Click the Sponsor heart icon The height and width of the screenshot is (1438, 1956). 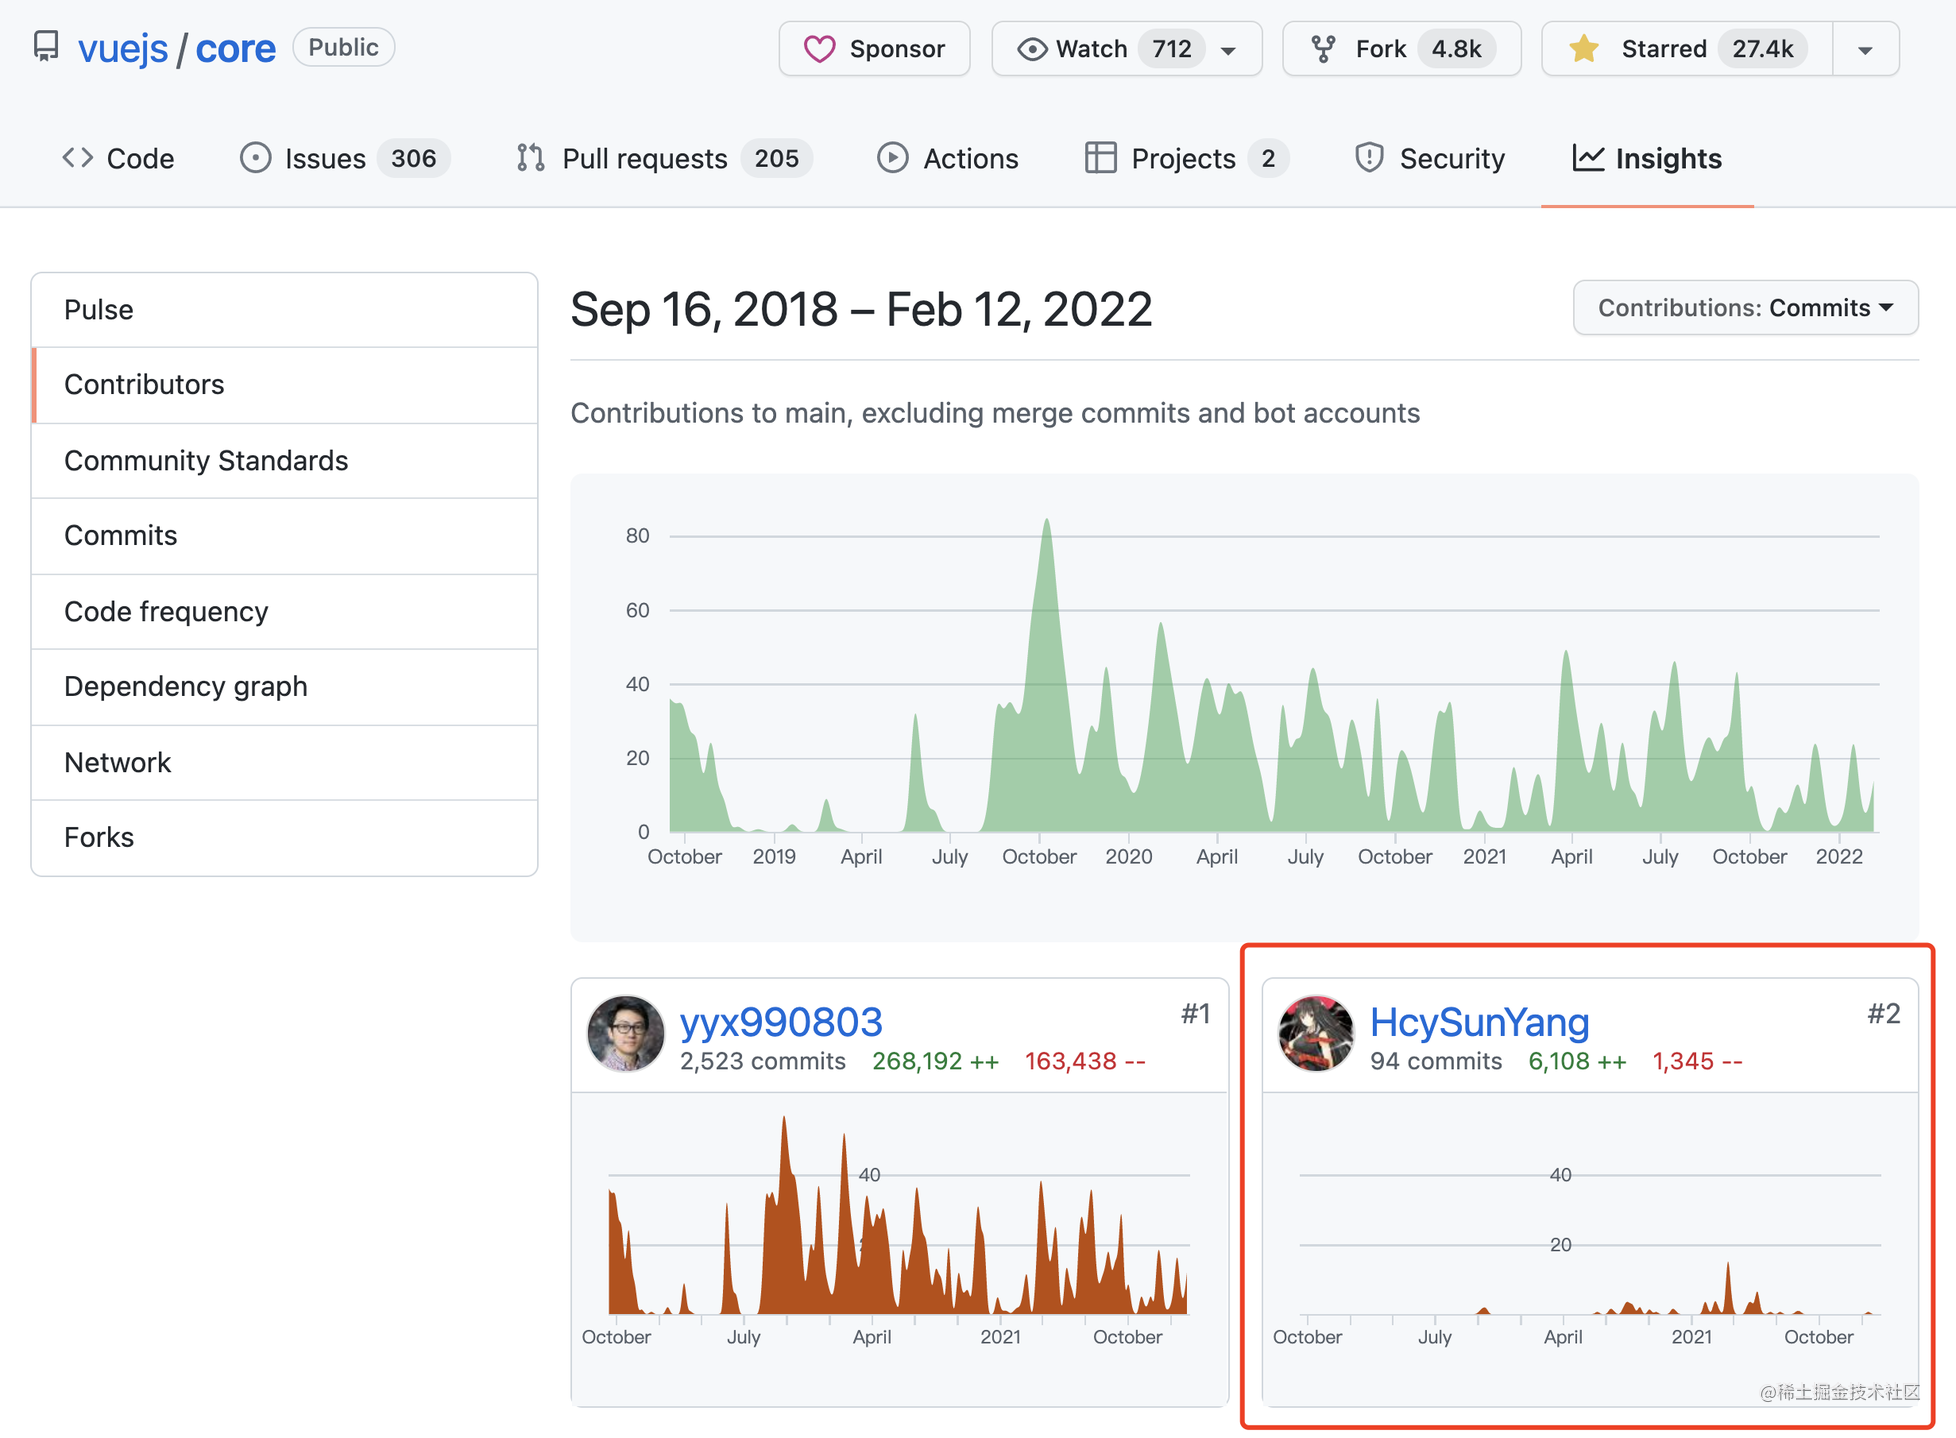(819, 49)
